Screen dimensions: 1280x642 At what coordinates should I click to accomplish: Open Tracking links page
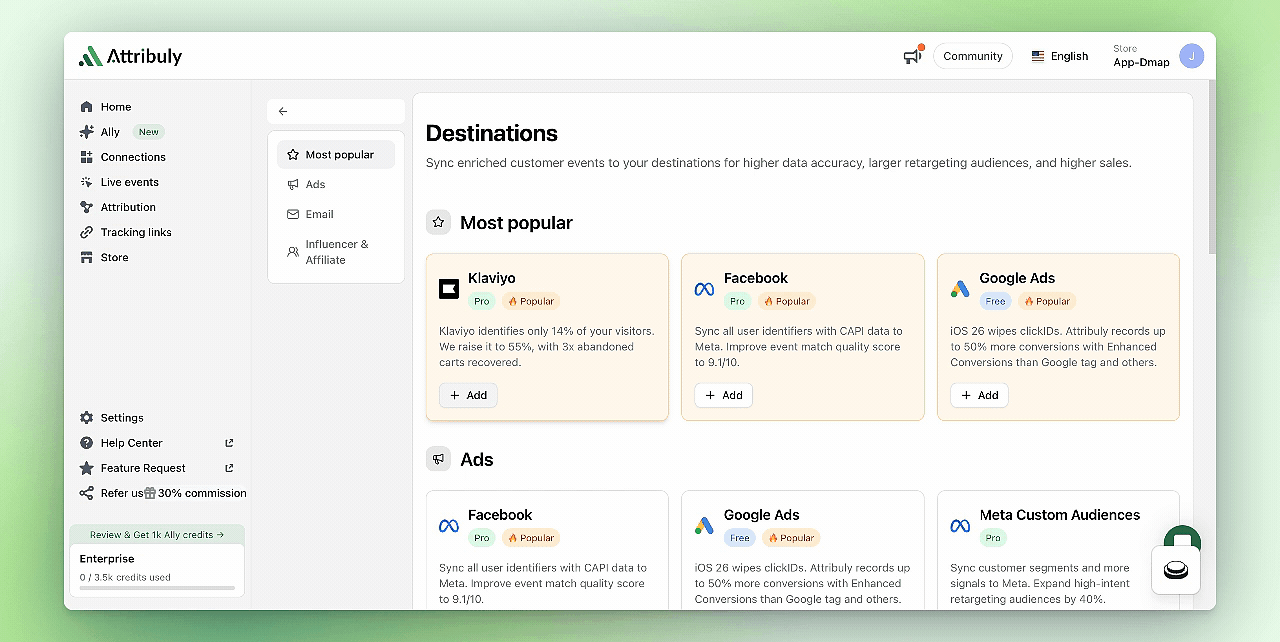pos(136,232)
